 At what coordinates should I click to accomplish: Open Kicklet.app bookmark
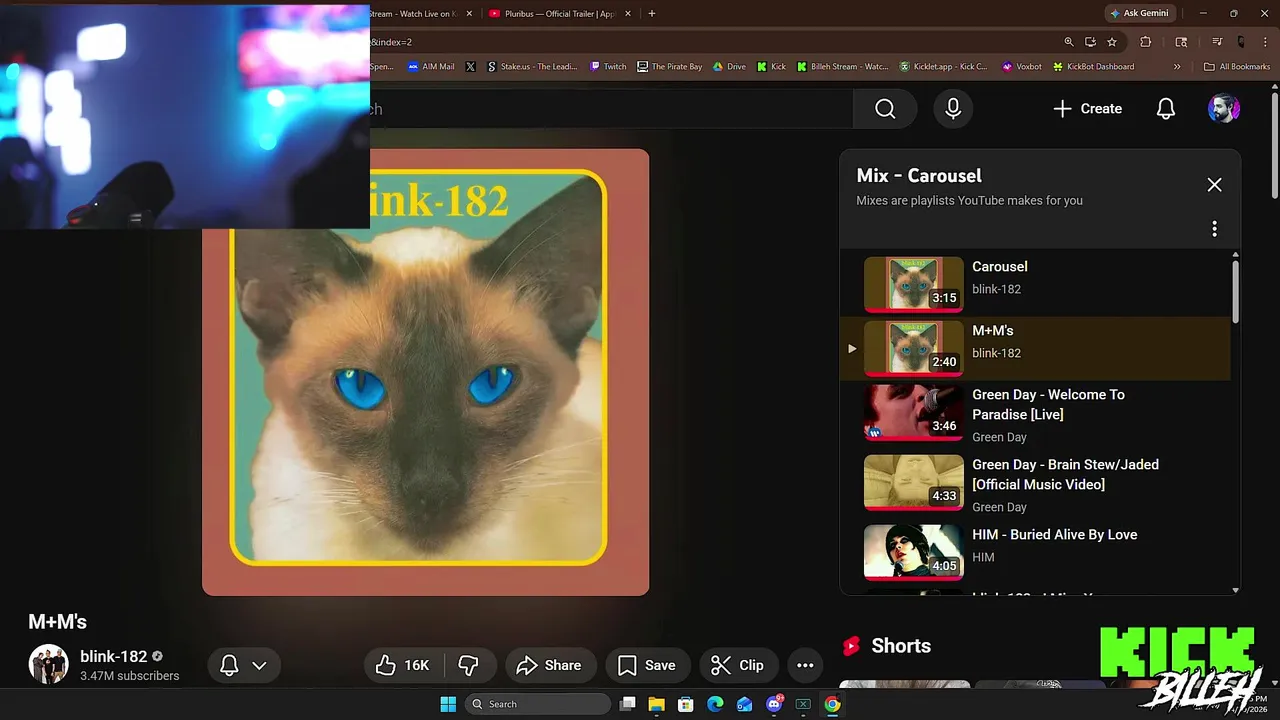click(x=943, y=67)
